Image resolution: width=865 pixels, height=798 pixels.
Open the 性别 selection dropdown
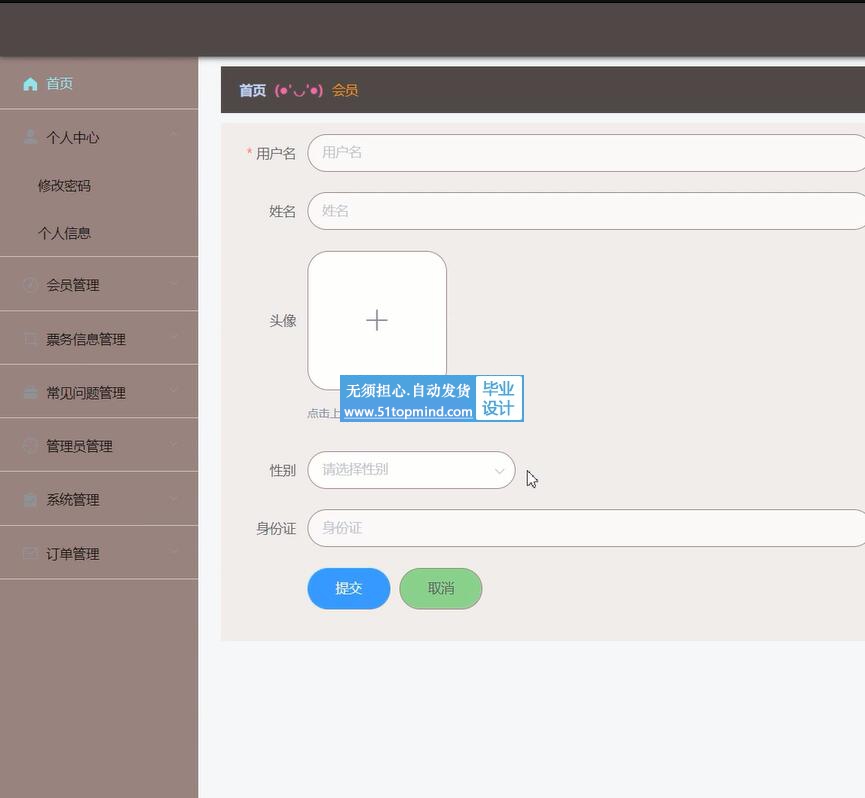coord(411,470)
